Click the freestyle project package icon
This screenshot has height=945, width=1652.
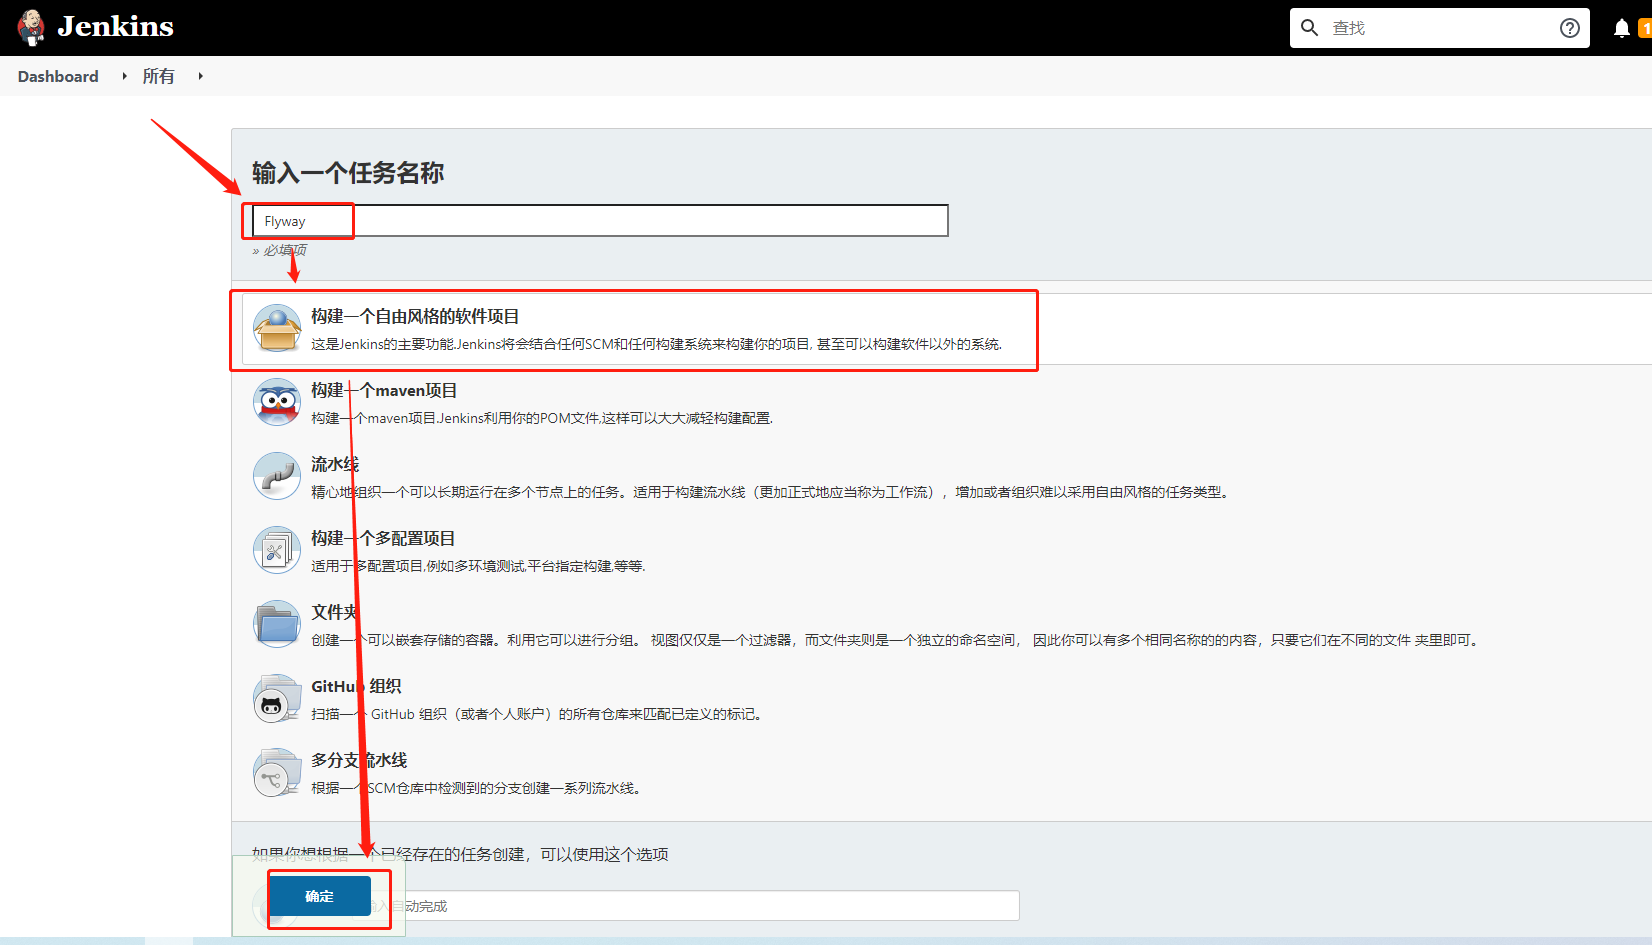click(x=277, y=328)
